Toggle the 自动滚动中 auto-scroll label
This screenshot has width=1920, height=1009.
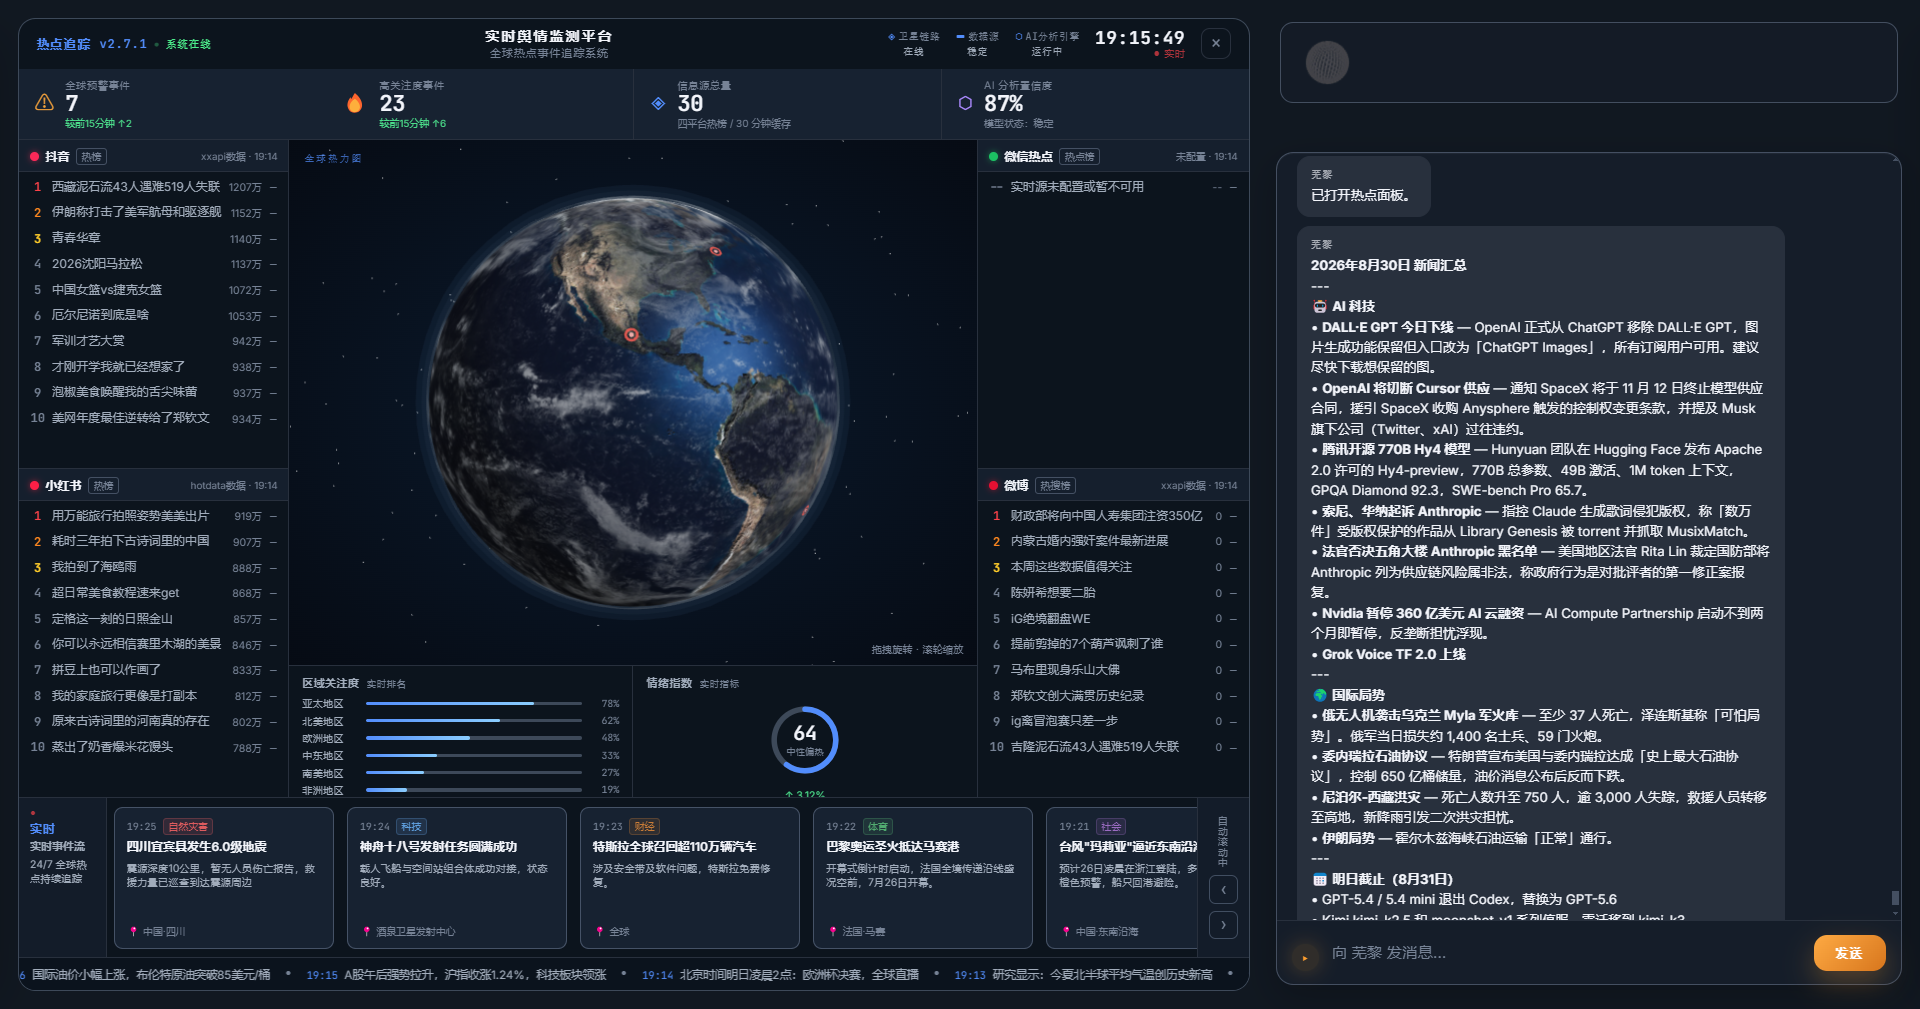[1222, 841]
